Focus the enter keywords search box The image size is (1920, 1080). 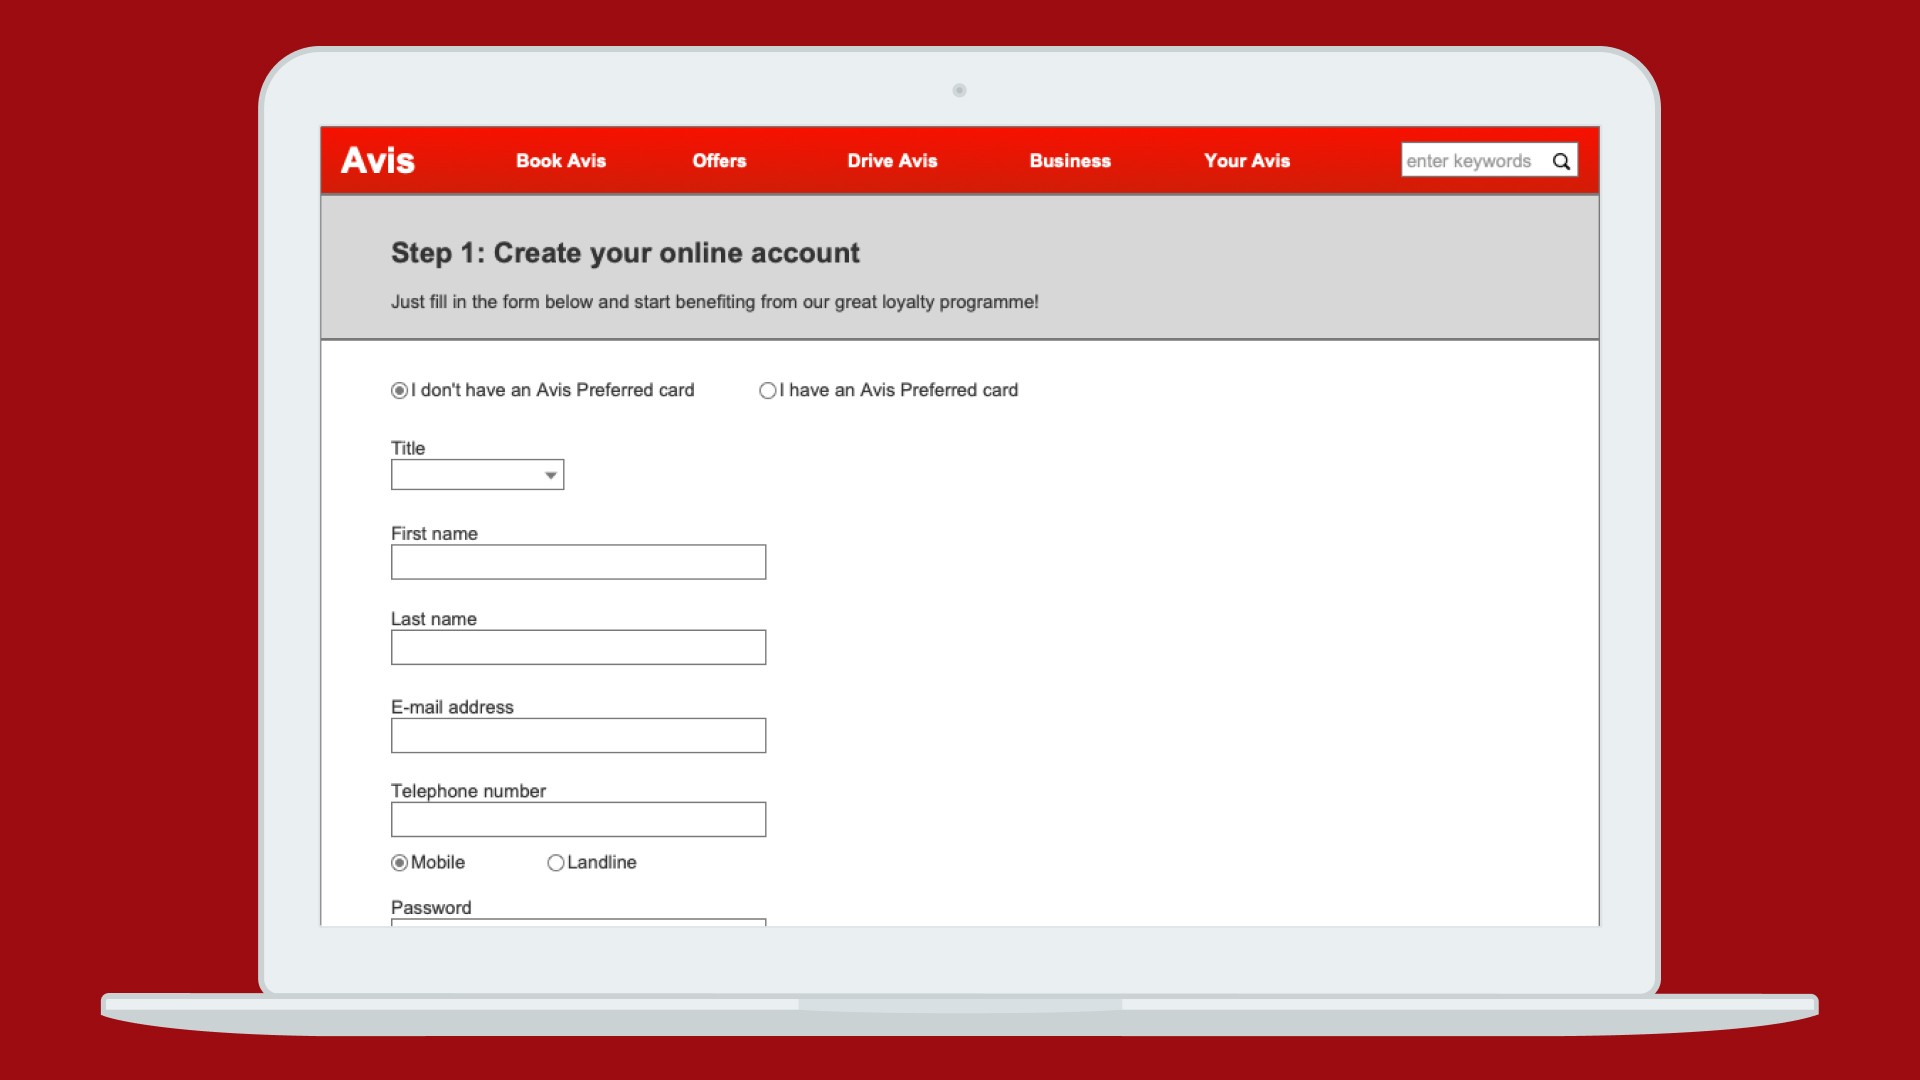click(1470, 161)
